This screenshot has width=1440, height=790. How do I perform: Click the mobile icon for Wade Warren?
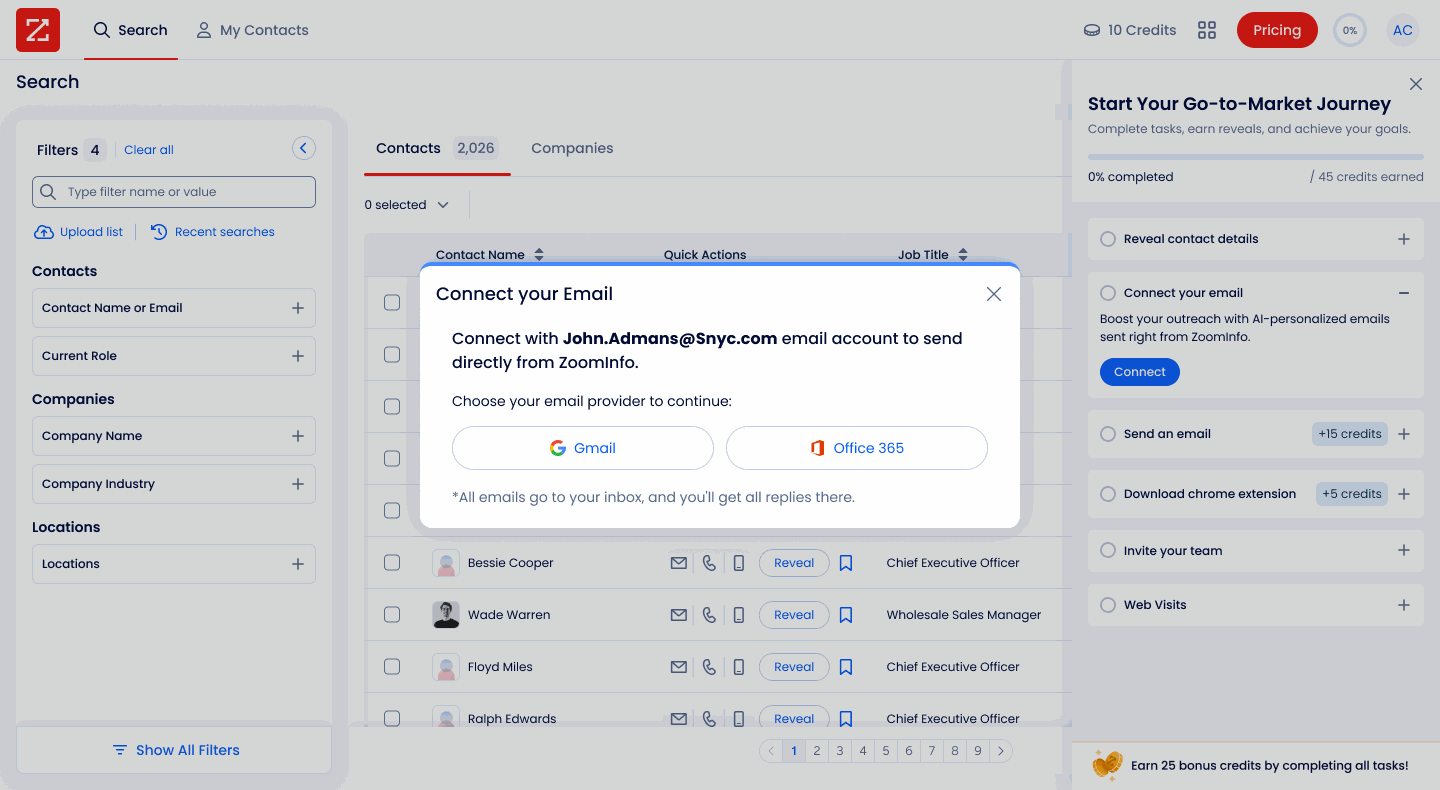pyautogui.click(x=739, y=615)
